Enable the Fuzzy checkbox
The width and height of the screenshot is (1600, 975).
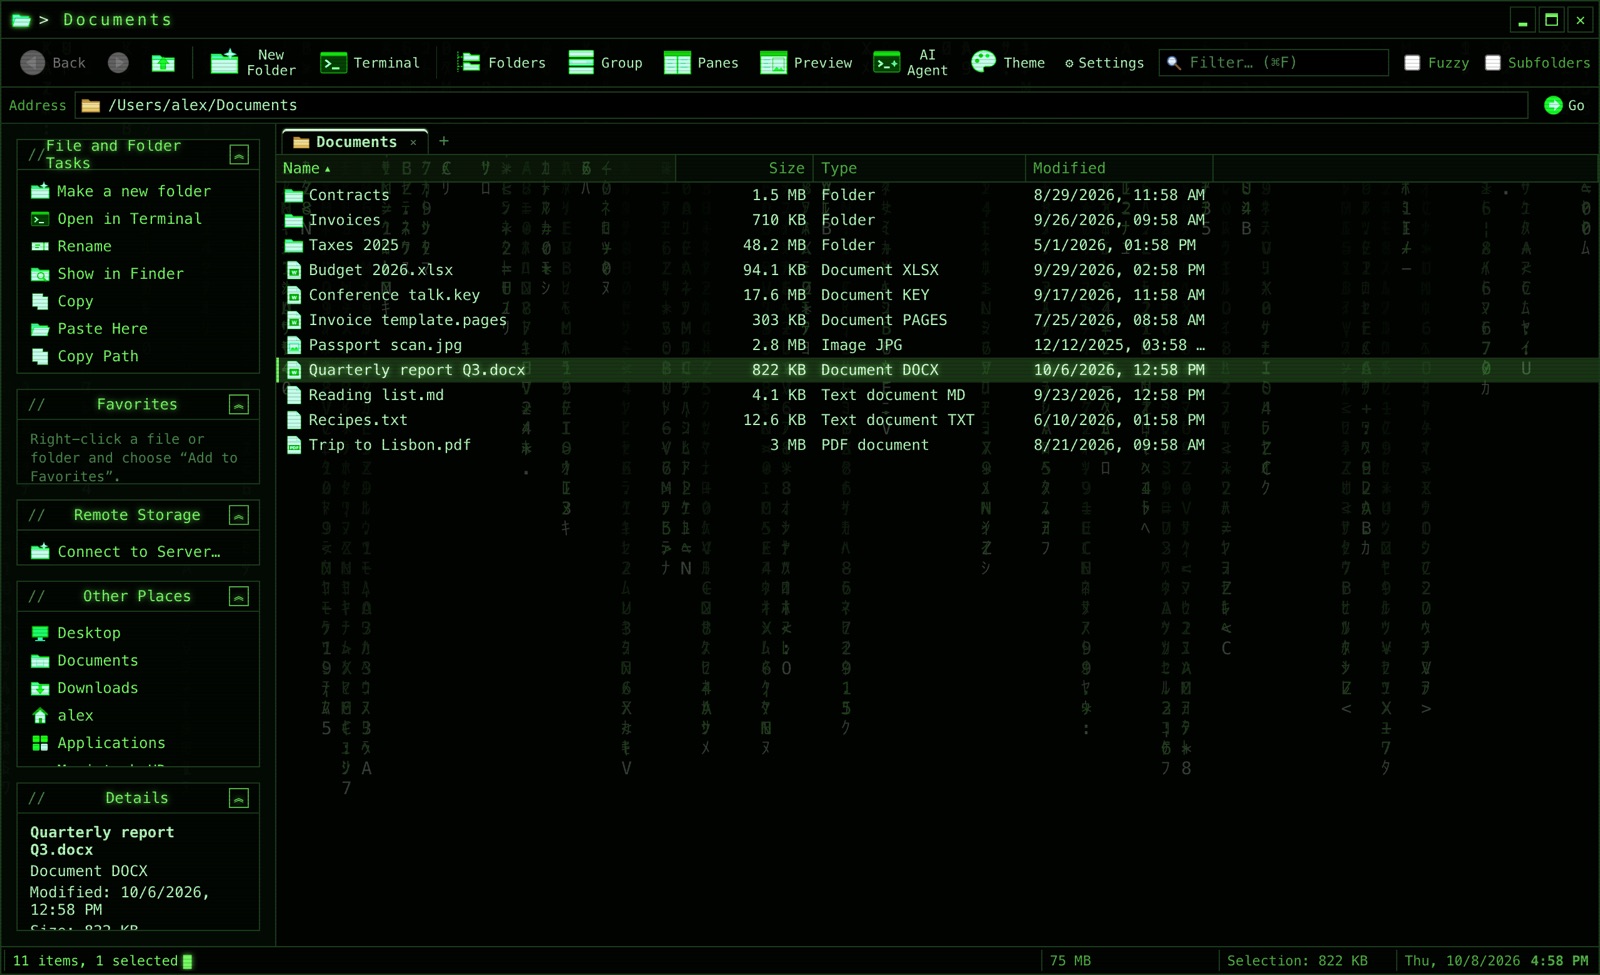pos(1412,63)
